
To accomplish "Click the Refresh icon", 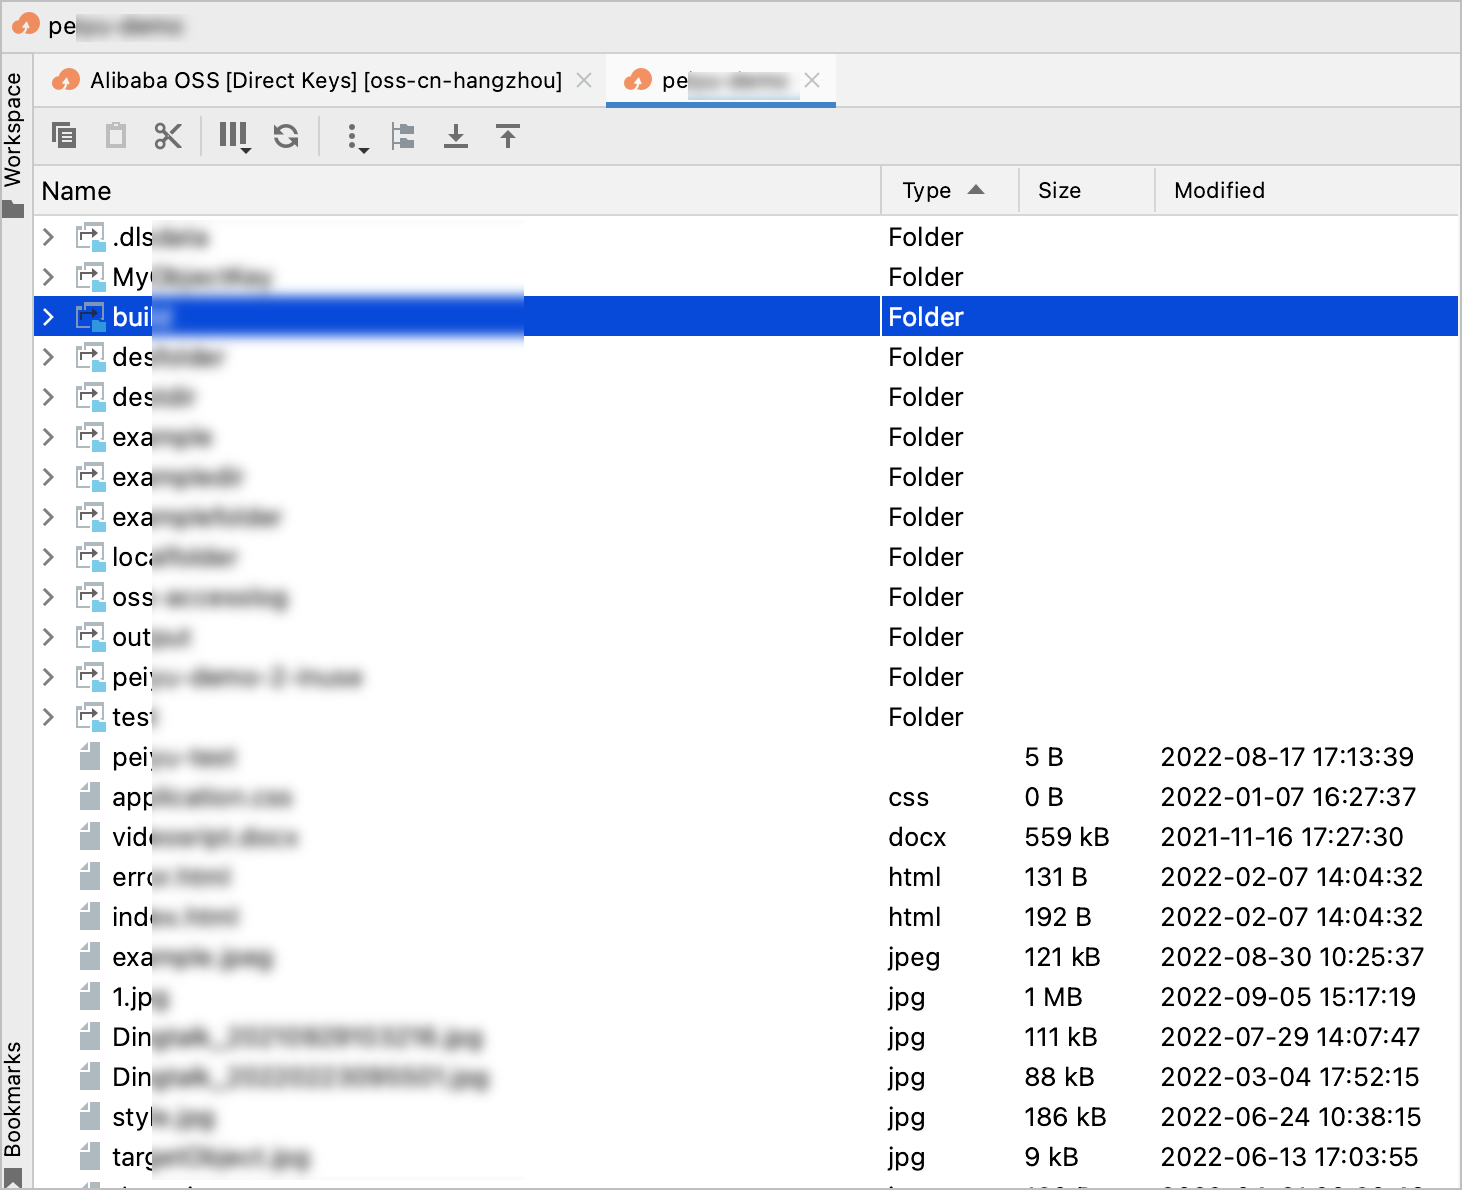I will 286,136.
